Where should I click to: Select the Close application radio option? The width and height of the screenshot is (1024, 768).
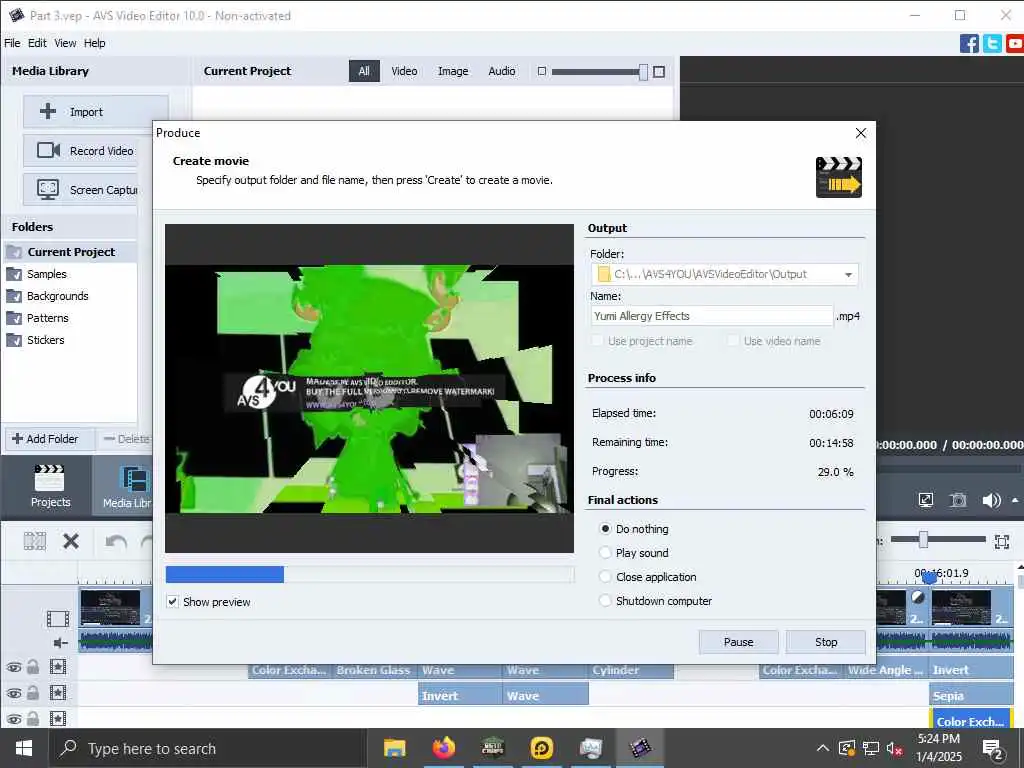tap(605, 577)
